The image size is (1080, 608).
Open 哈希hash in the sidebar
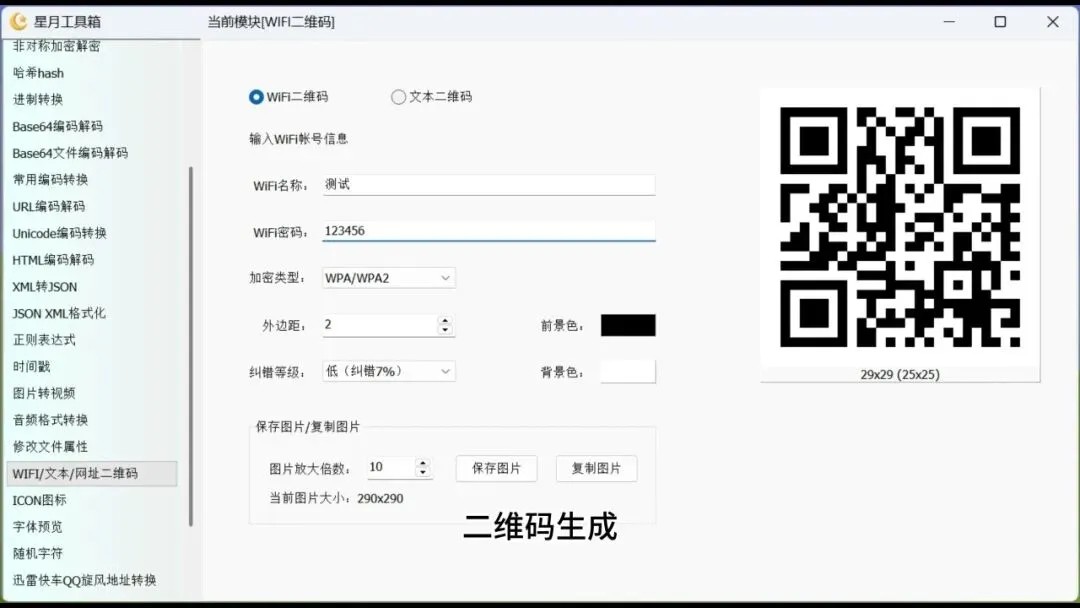[38, 73]
